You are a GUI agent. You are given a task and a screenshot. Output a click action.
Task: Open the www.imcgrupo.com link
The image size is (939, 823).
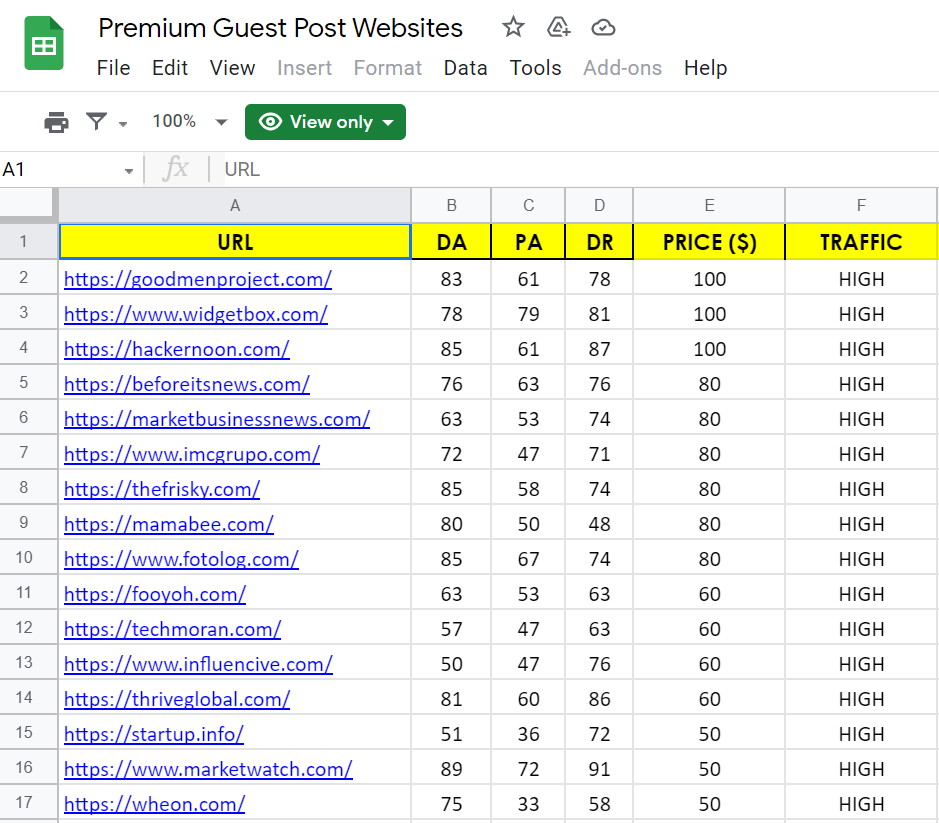point(192,454)
